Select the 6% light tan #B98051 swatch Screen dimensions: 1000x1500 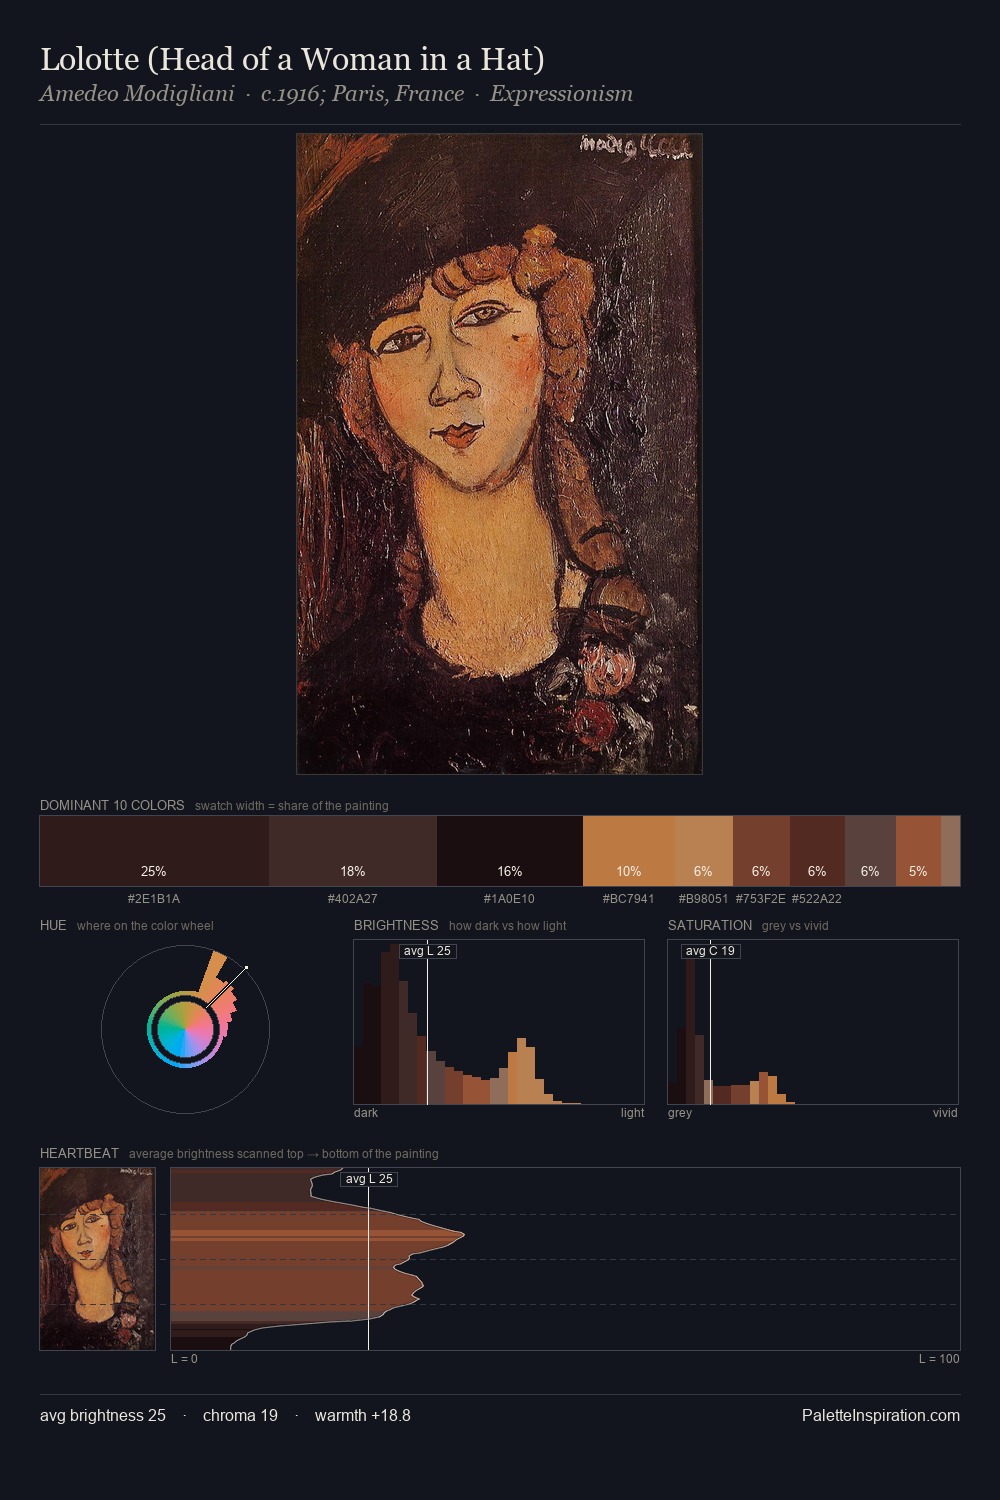704,851
